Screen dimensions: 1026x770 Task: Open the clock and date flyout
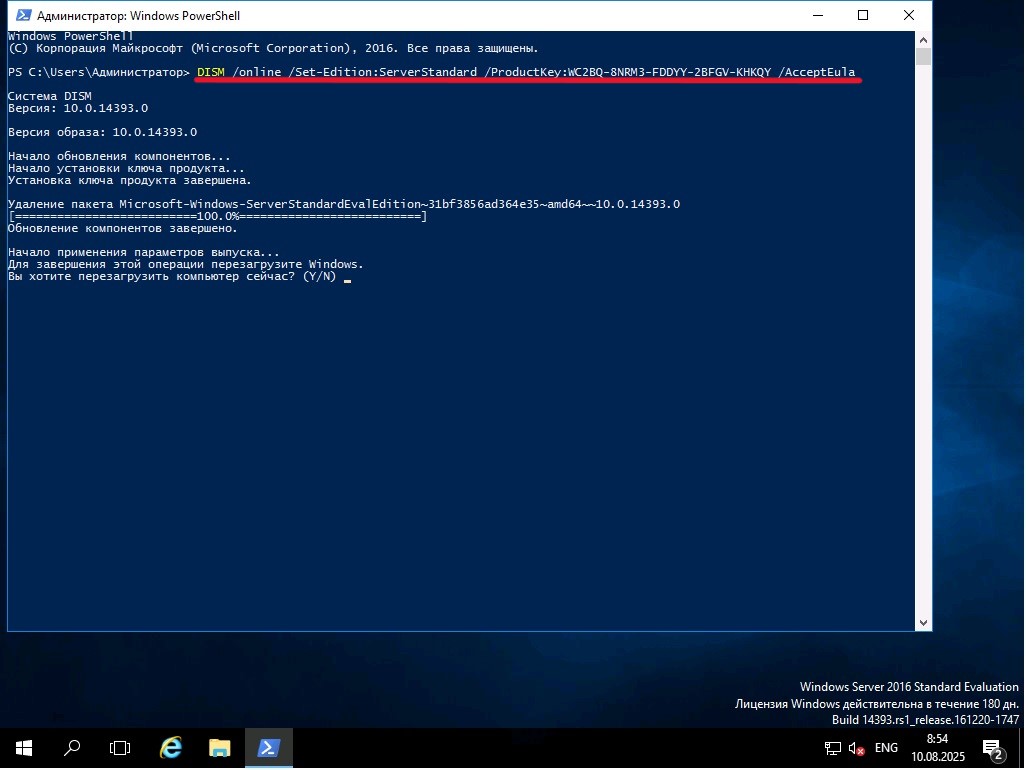(x=937, y=747)
